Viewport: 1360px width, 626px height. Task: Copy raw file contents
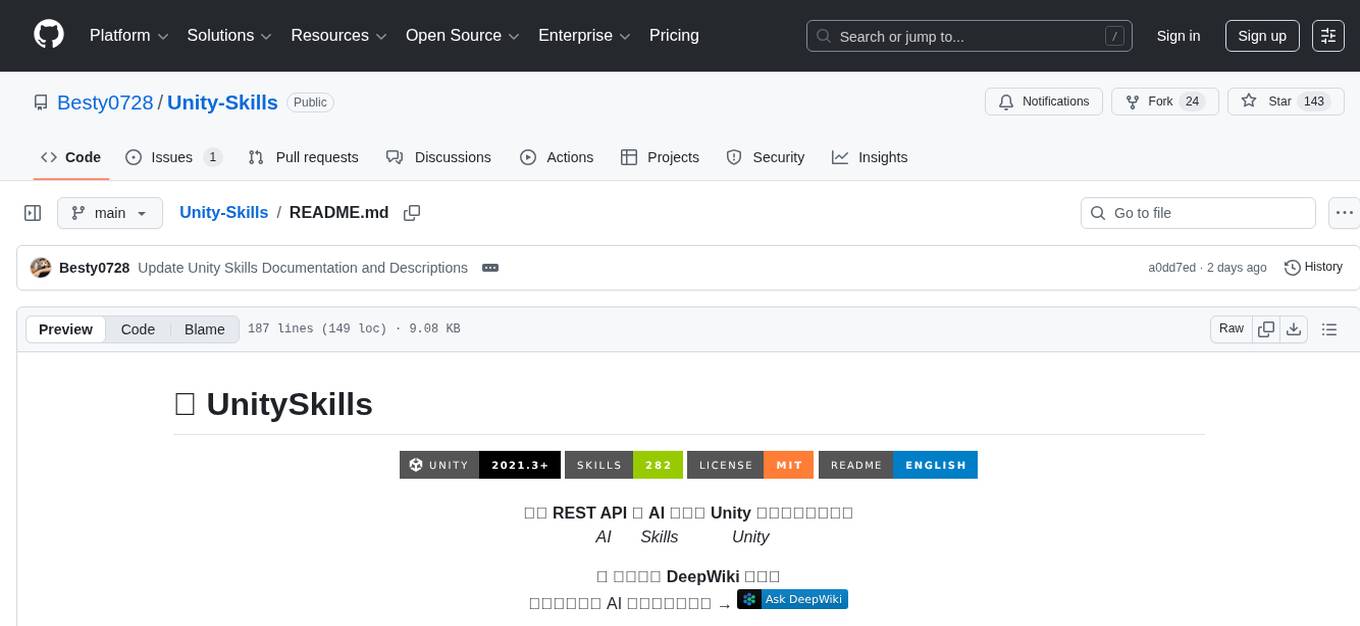1266,329
